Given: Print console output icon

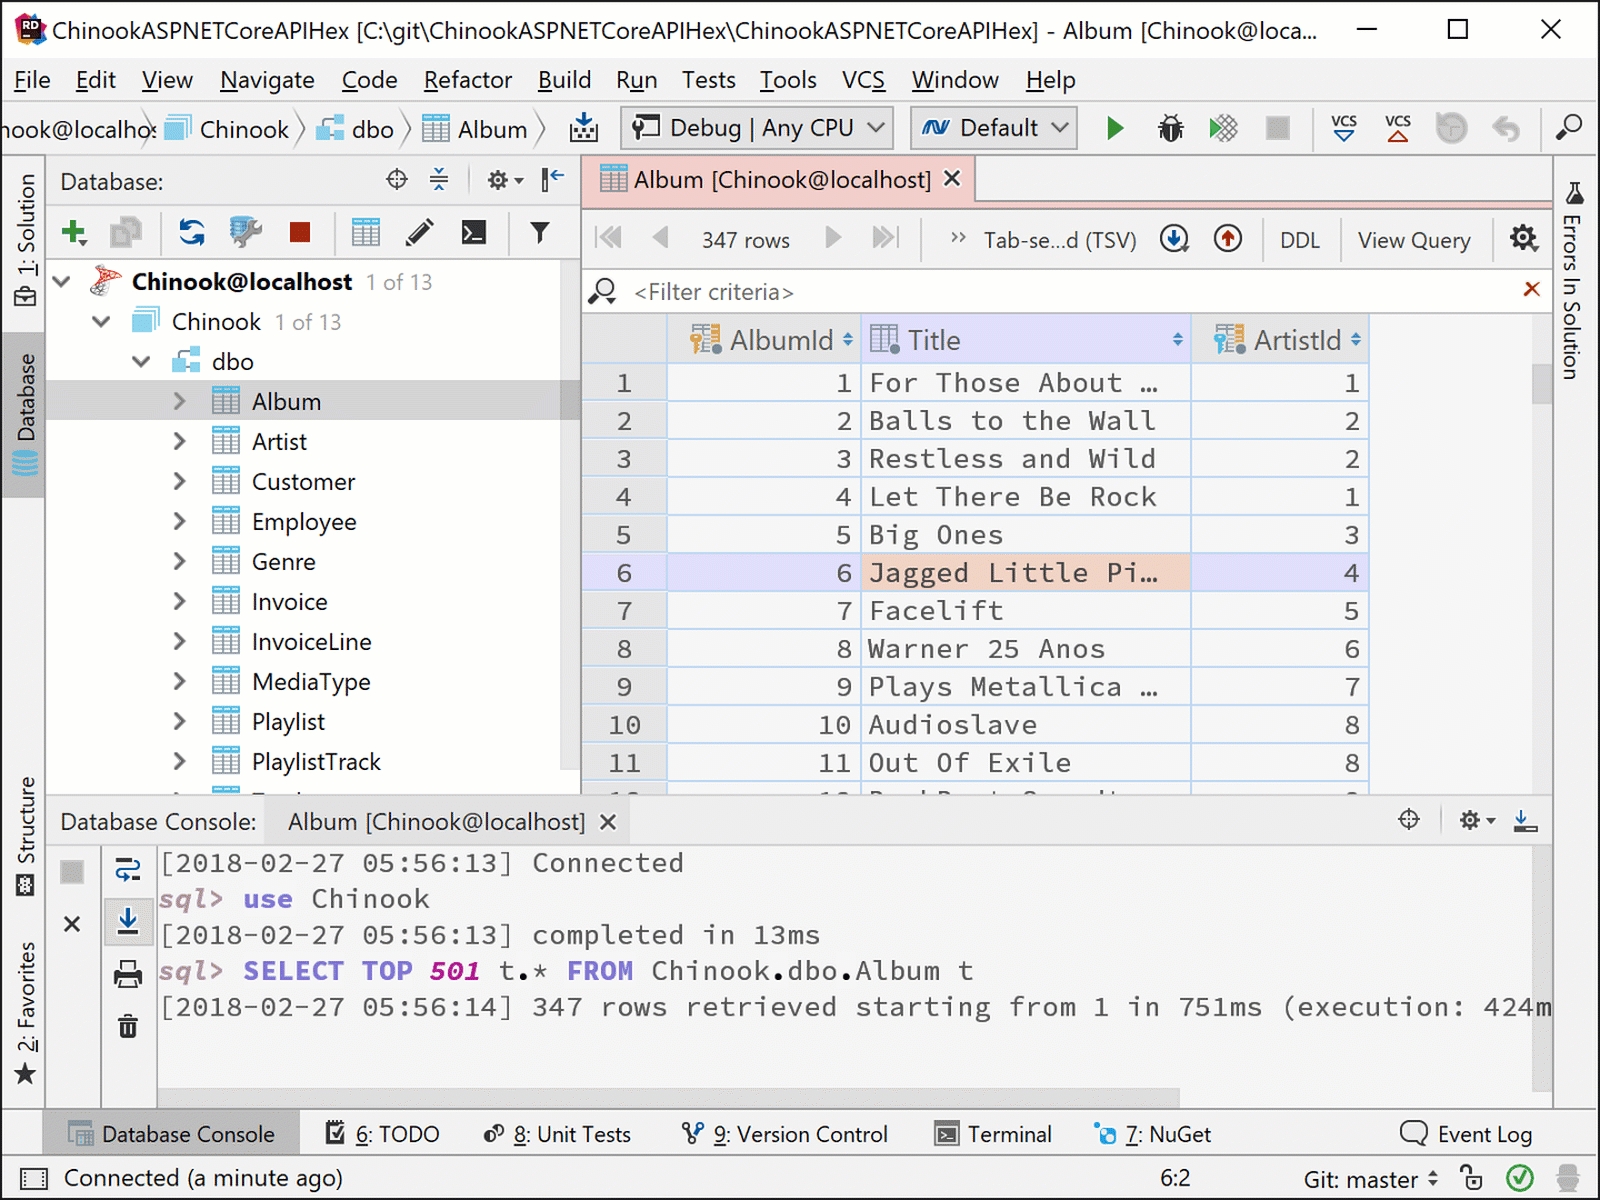Looking at the screenshot, I should click(x=128, y=974).
